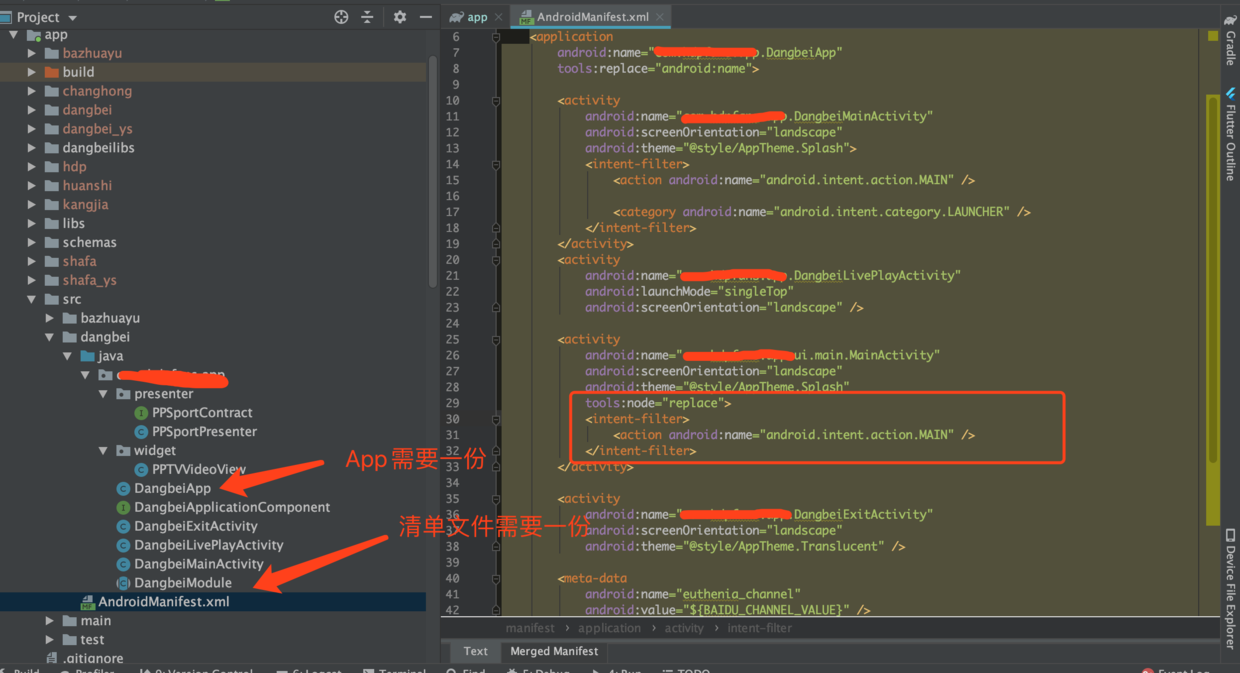
Task: Select the shafa folder
Action: pyautogui.click(x=80, y=262)
